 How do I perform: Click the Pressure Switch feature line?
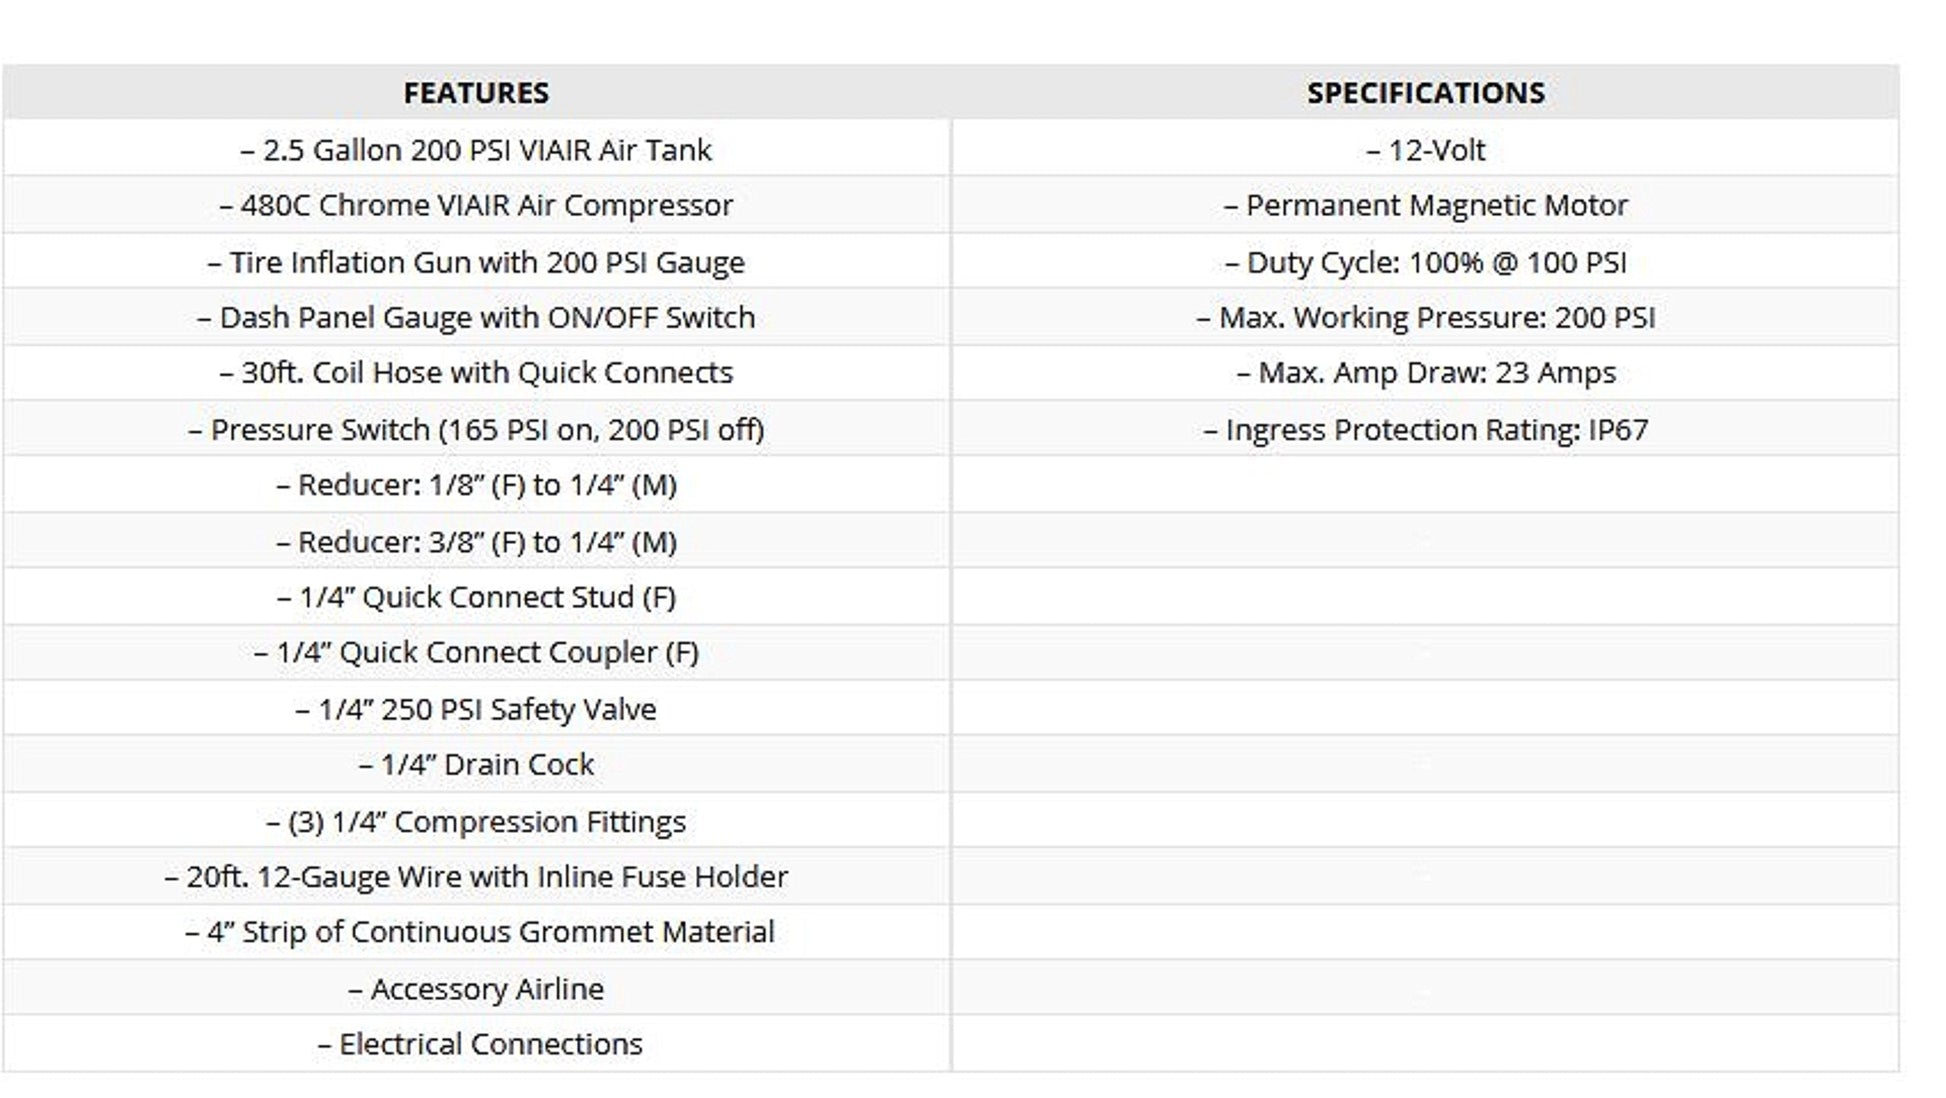click(476, 429)
